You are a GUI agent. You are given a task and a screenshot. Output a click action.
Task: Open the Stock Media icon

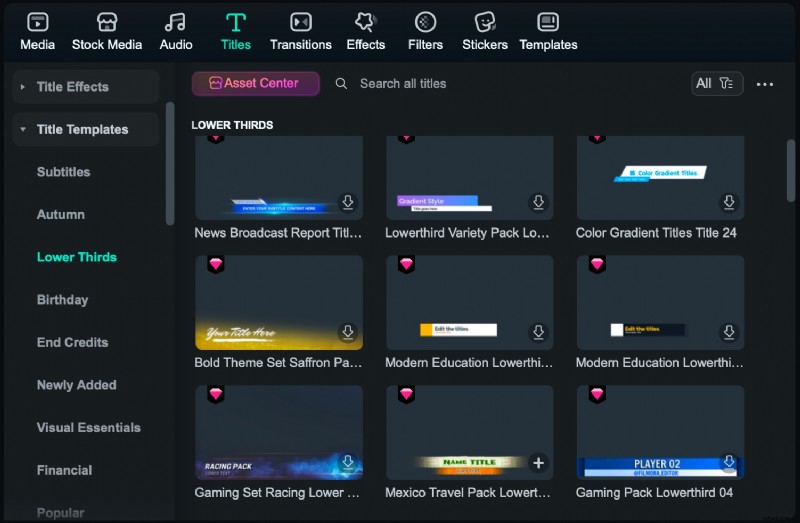(x=107, y=22)
